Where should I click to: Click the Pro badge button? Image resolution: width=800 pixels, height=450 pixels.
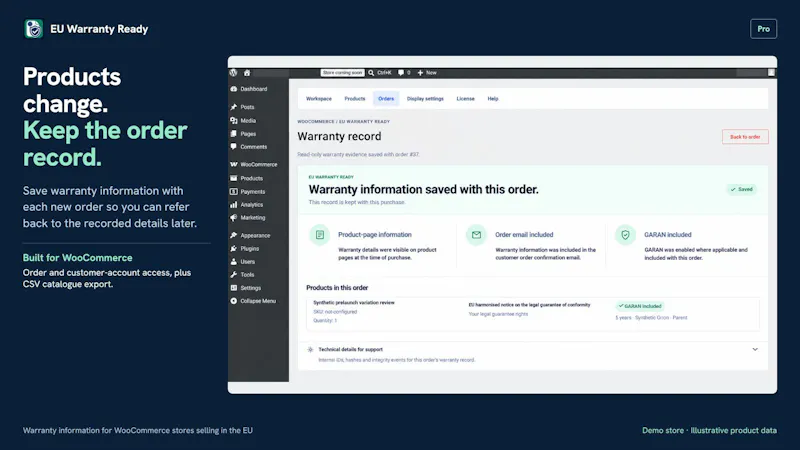[764, 29]
